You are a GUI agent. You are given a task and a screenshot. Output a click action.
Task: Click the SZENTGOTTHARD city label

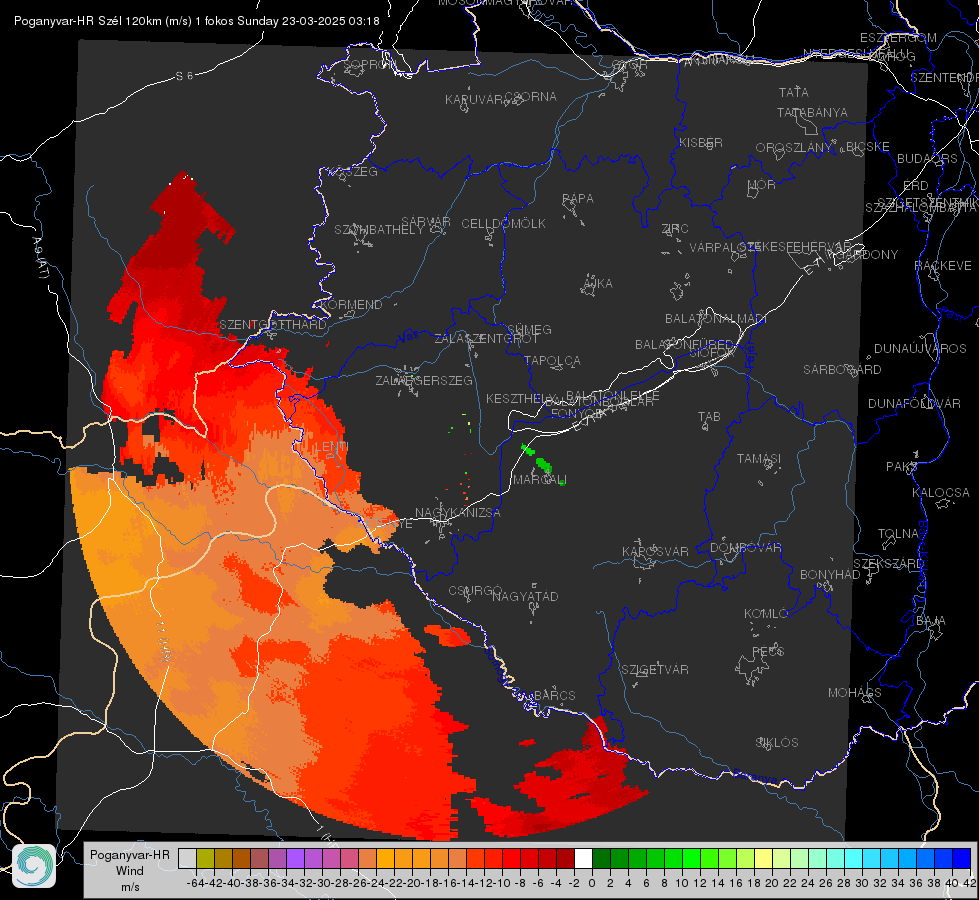pos(273,325)
